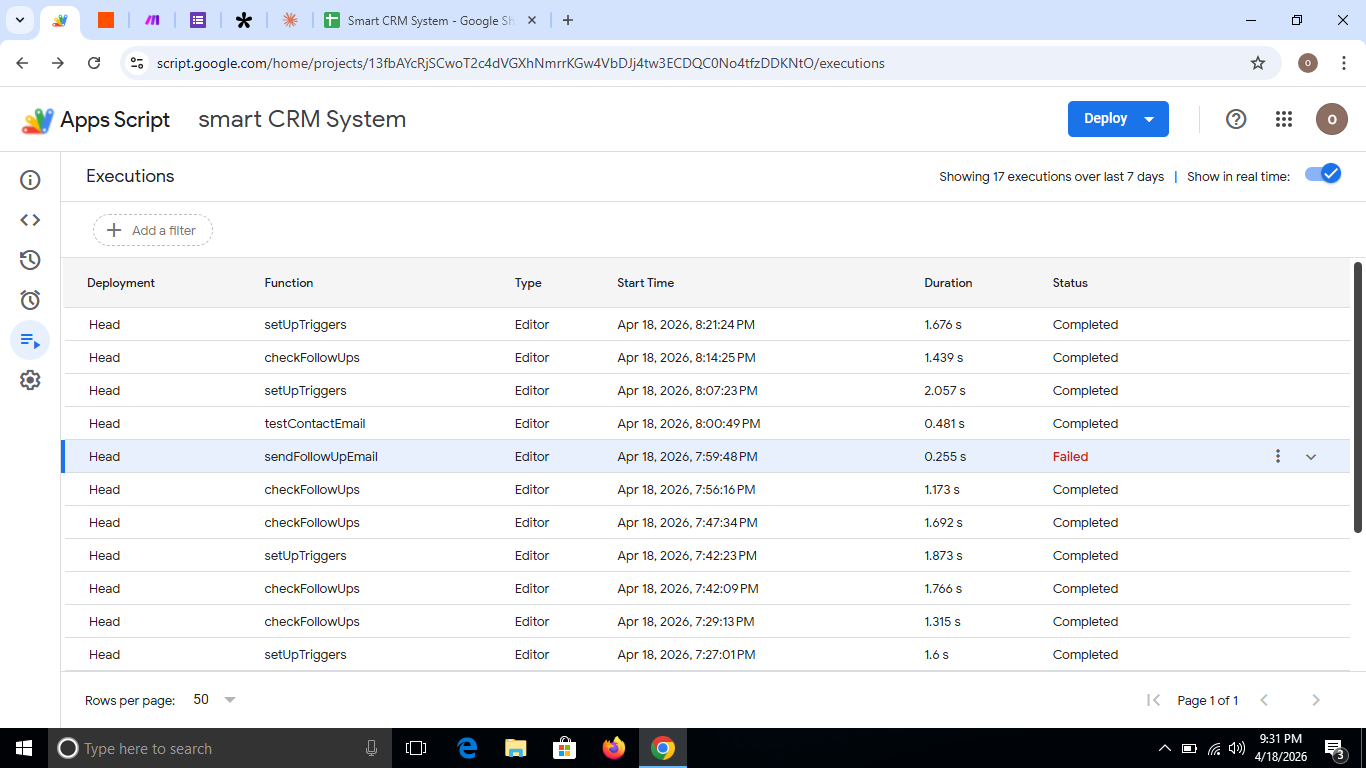Open Project Settings gear icon
Viewport: 1366px width, 768px height.
pos(30,380)
